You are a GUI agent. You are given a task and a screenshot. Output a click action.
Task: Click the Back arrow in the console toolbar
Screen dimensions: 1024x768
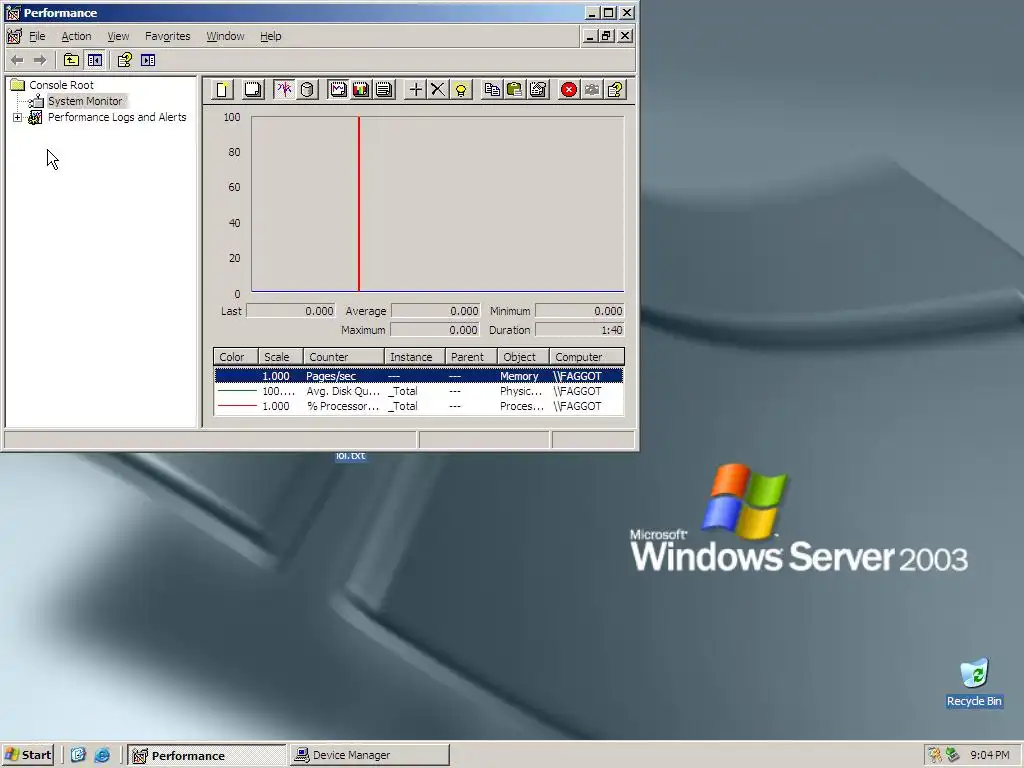click(18, 60)
